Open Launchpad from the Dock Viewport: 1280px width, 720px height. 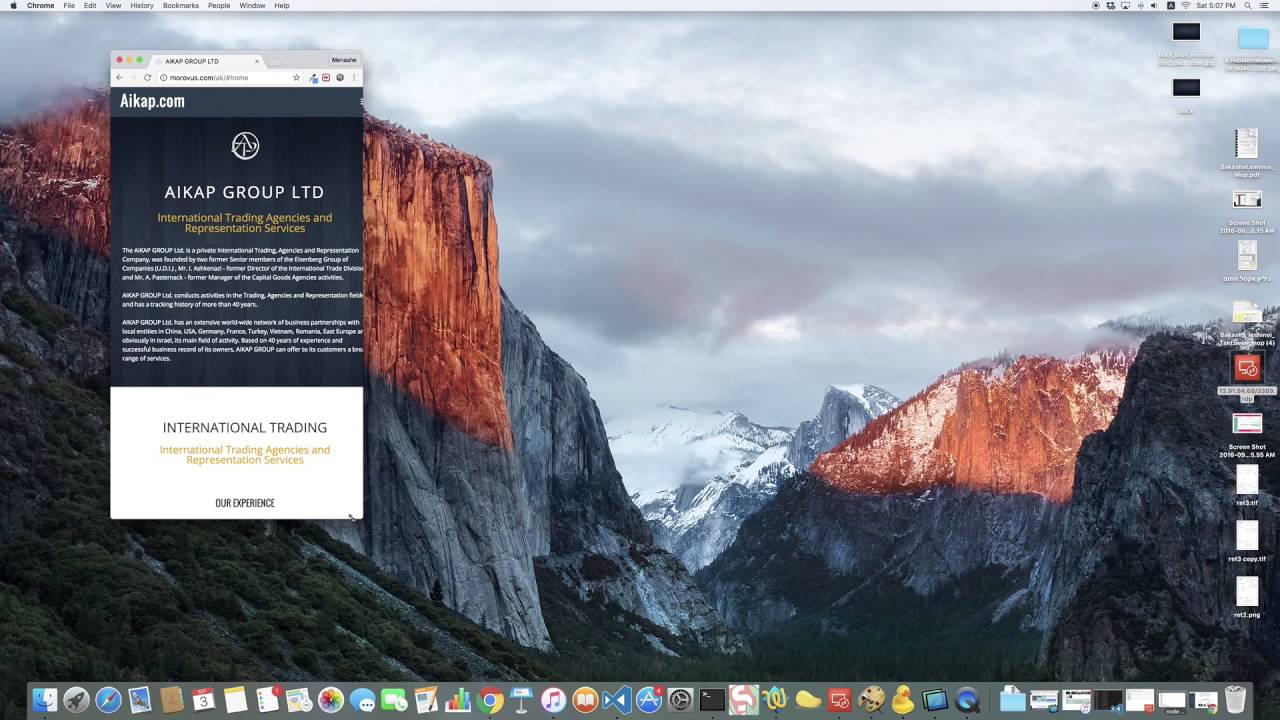76,700
